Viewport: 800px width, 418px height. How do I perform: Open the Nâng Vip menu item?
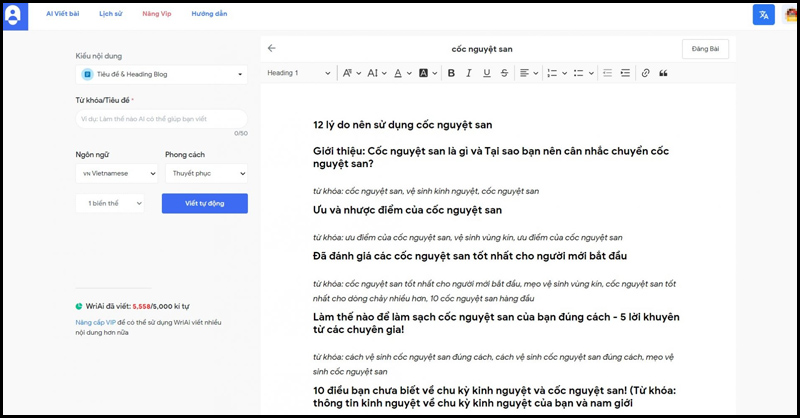pos(157,14)
